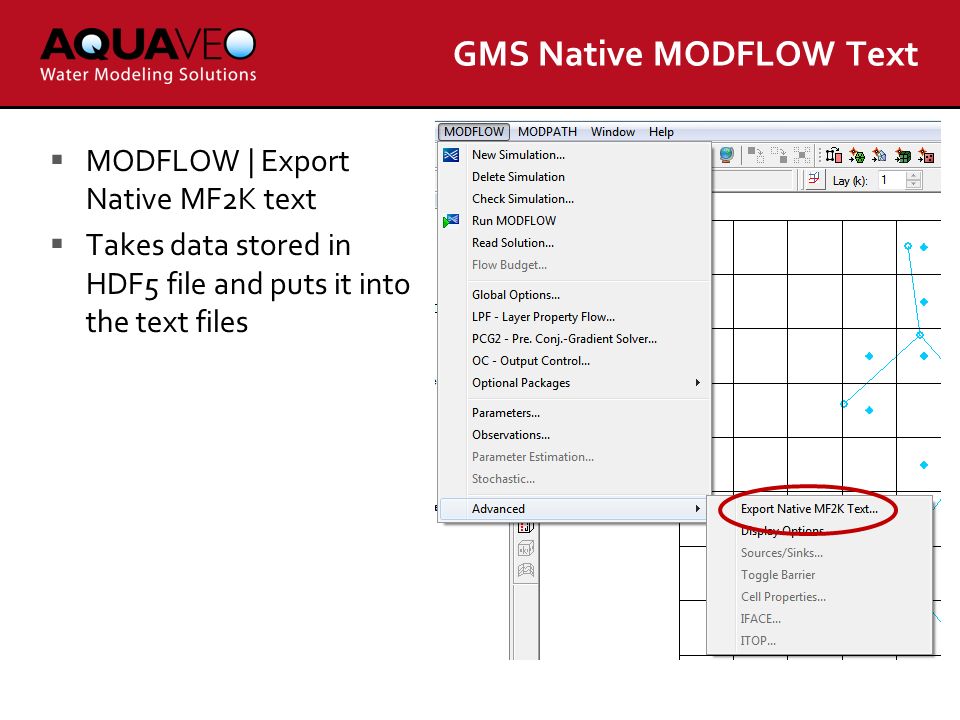The width and height of the screenshot is (960, 720).
Task: Click the Lay (k) input field
Action: 891,180
